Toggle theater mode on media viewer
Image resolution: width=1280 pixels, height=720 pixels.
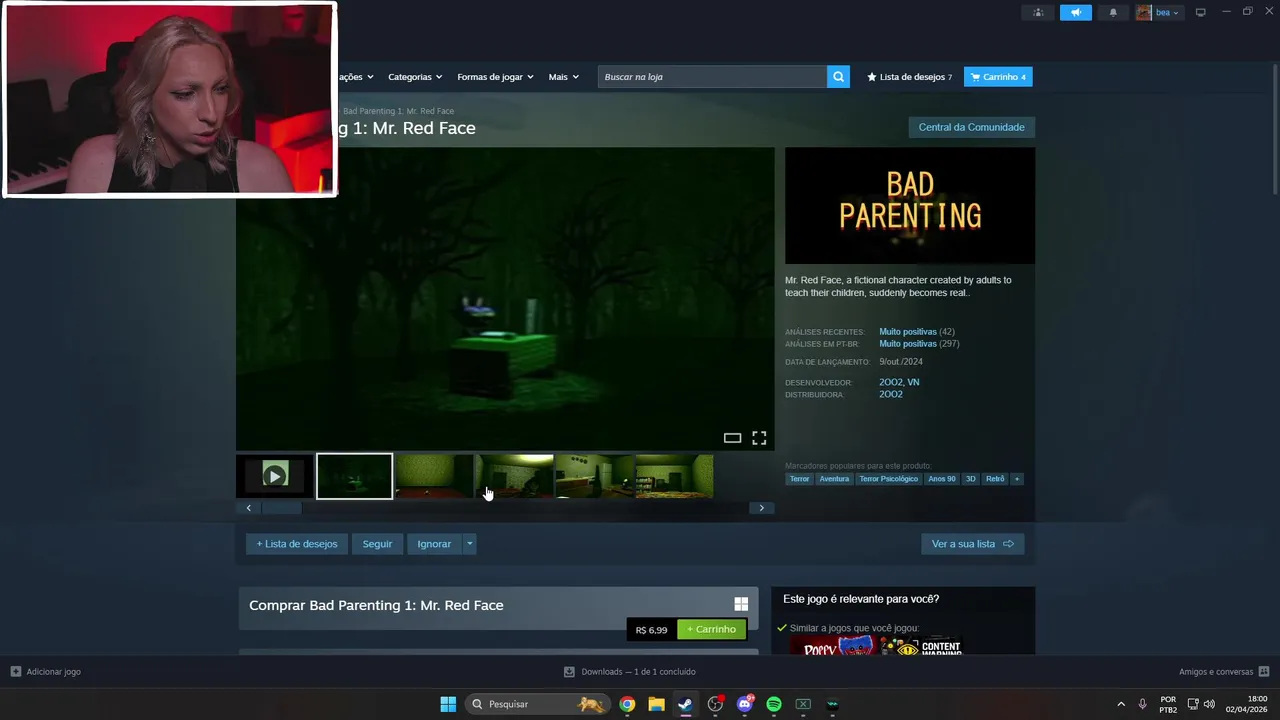(x=732, y=438)
